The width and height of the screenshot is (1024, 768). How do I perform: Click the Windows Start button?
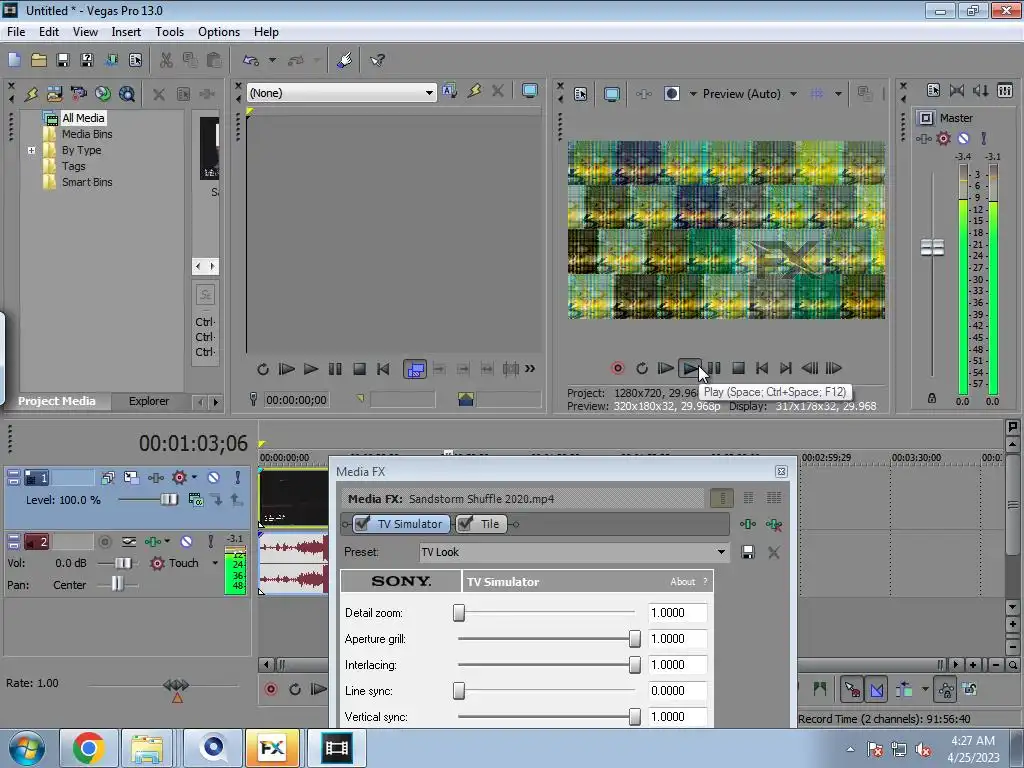pyautogui.click(x=26, y=748)
